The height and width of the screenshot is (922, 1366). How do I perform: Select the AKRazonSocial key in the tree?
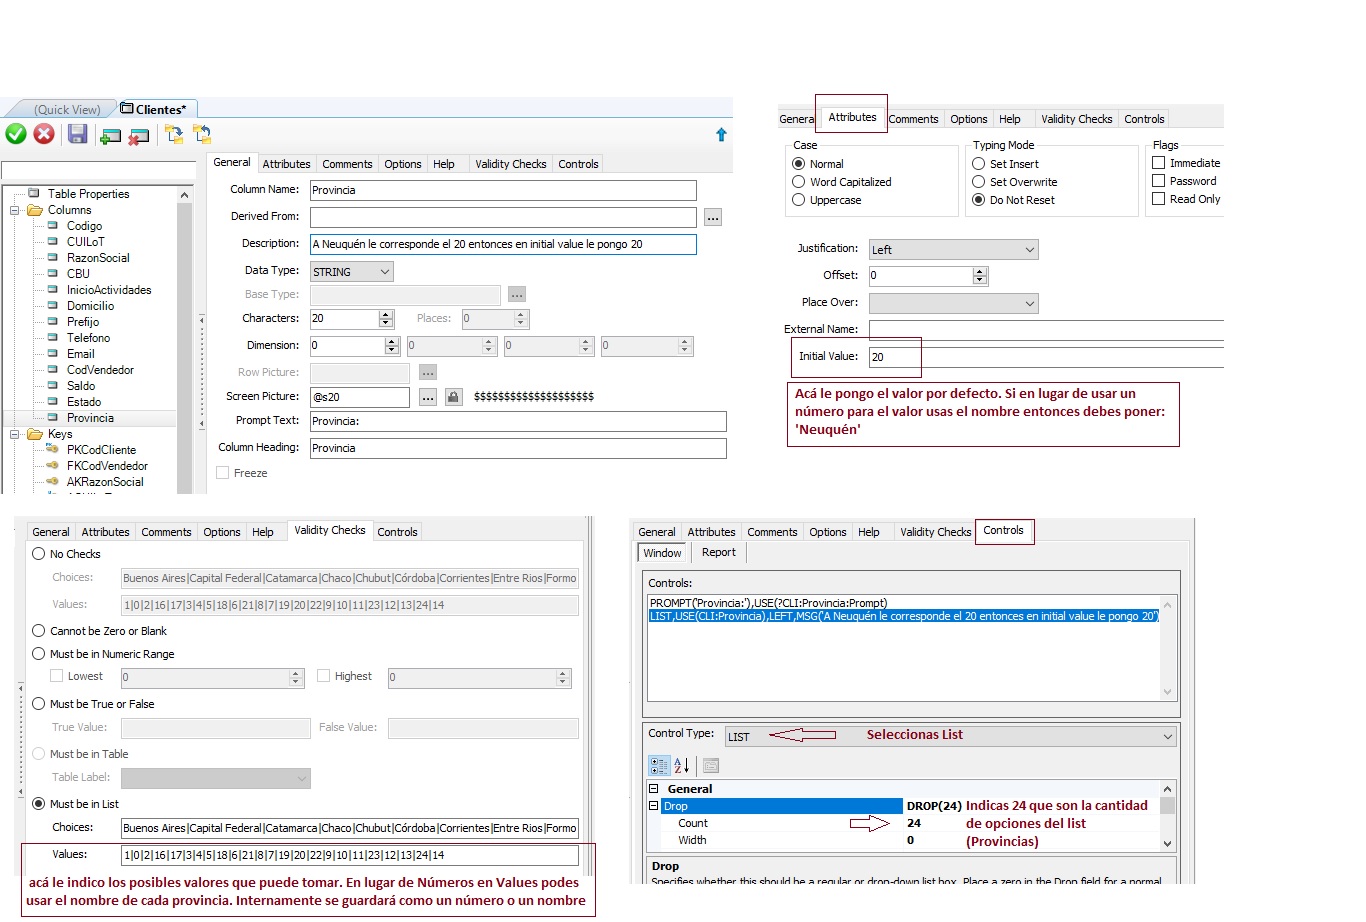pyautogui.click(x=105, y=482)
